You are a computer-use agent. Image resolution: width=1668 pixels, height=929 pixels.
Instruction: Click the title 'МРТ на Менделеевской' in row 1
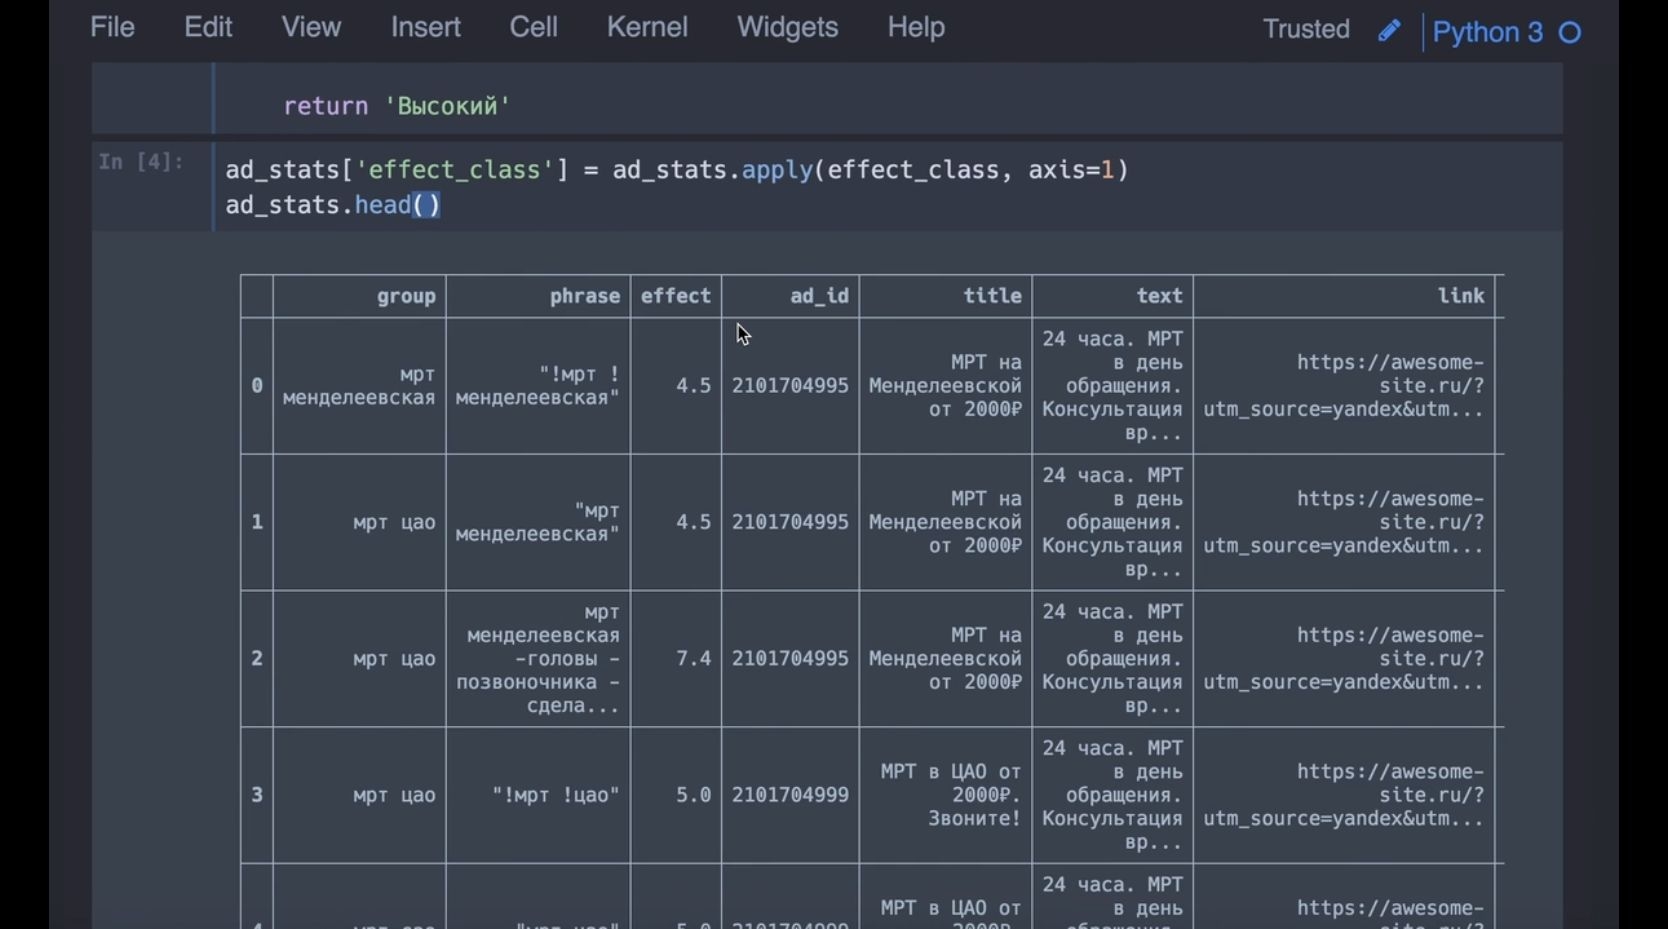click(945, 522)
